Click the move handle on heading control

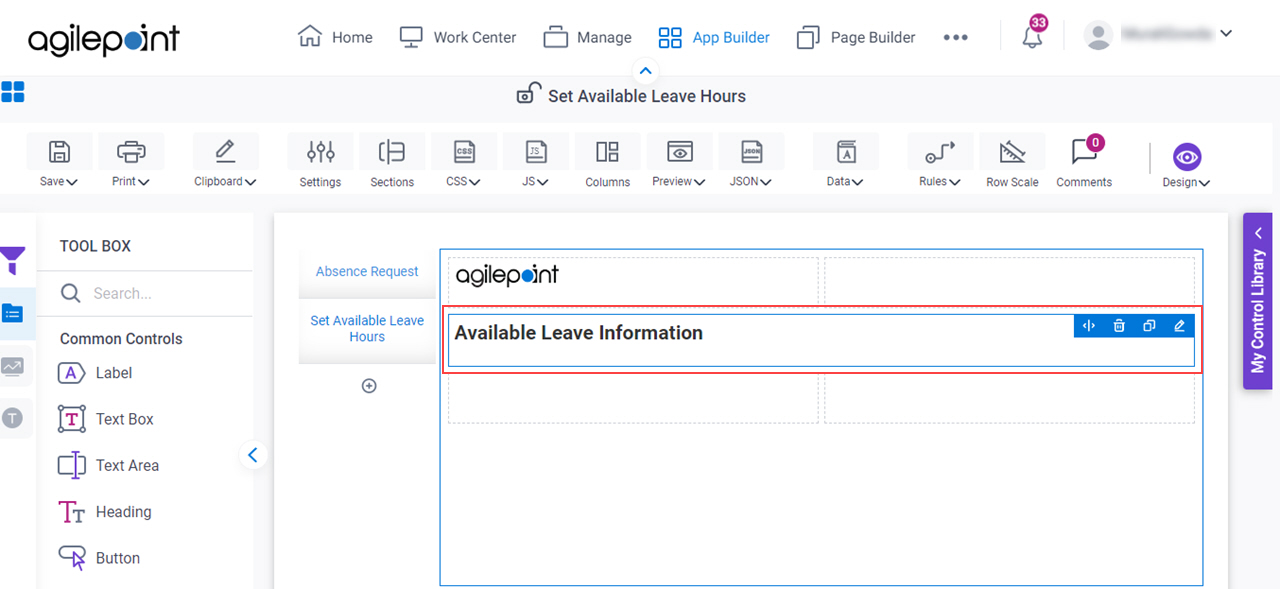(1089, 326)
